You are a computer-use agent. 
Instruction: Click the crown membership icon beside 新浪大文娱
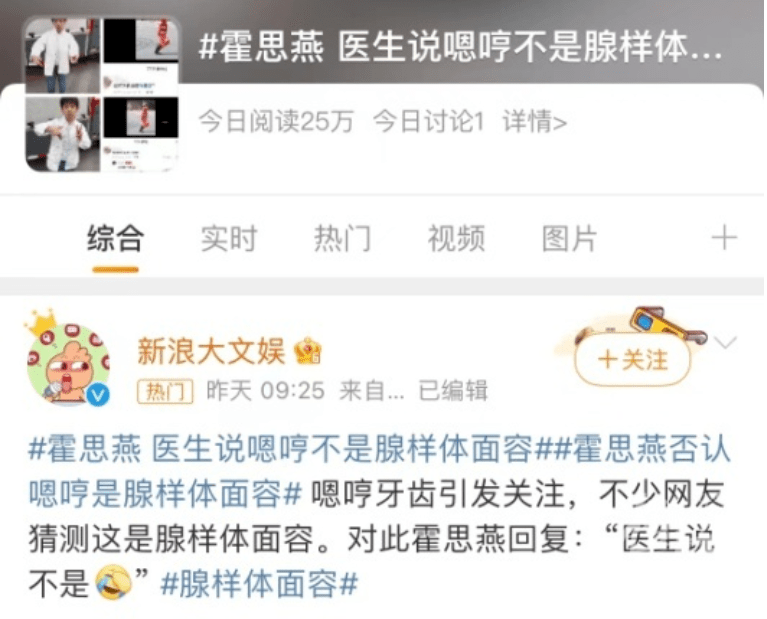point(308,351)
